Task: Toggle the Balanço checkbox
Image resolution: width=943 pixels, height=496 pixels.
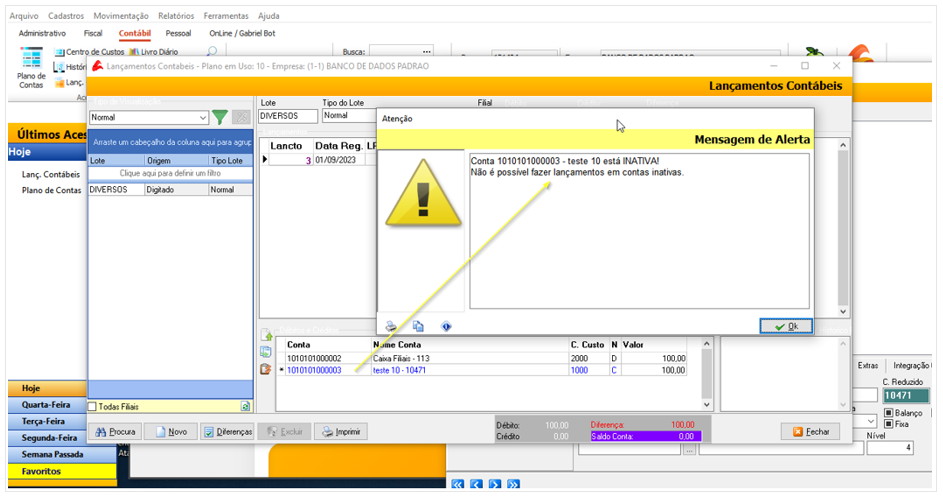Action: pos(888,413)
